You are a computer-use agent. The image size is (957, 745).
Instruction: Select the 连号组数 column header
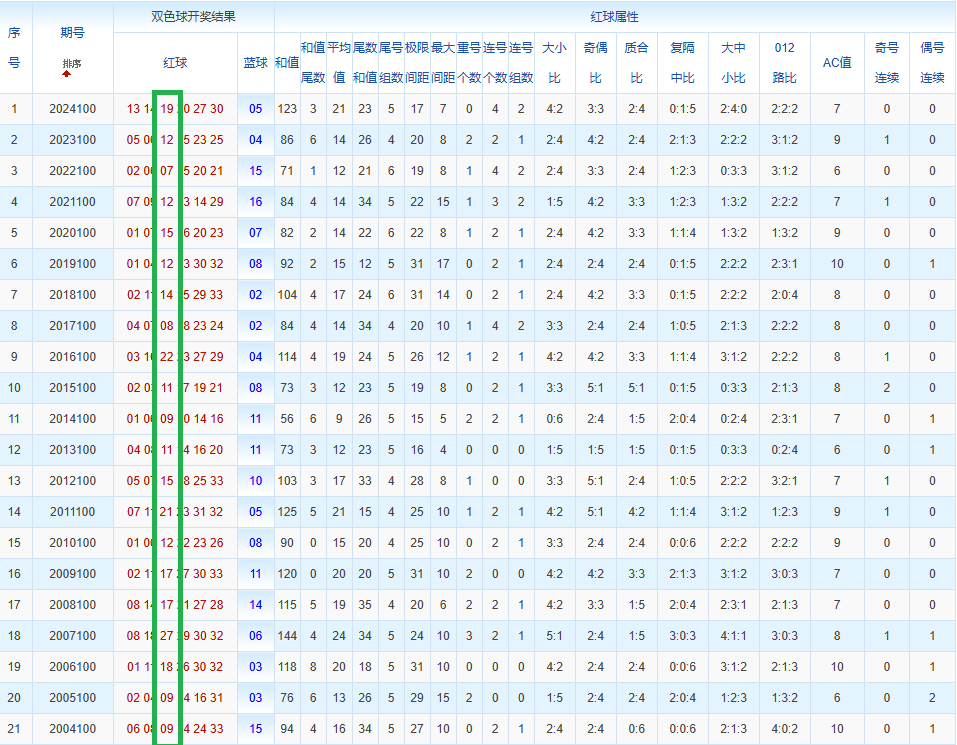coord(521,63)
